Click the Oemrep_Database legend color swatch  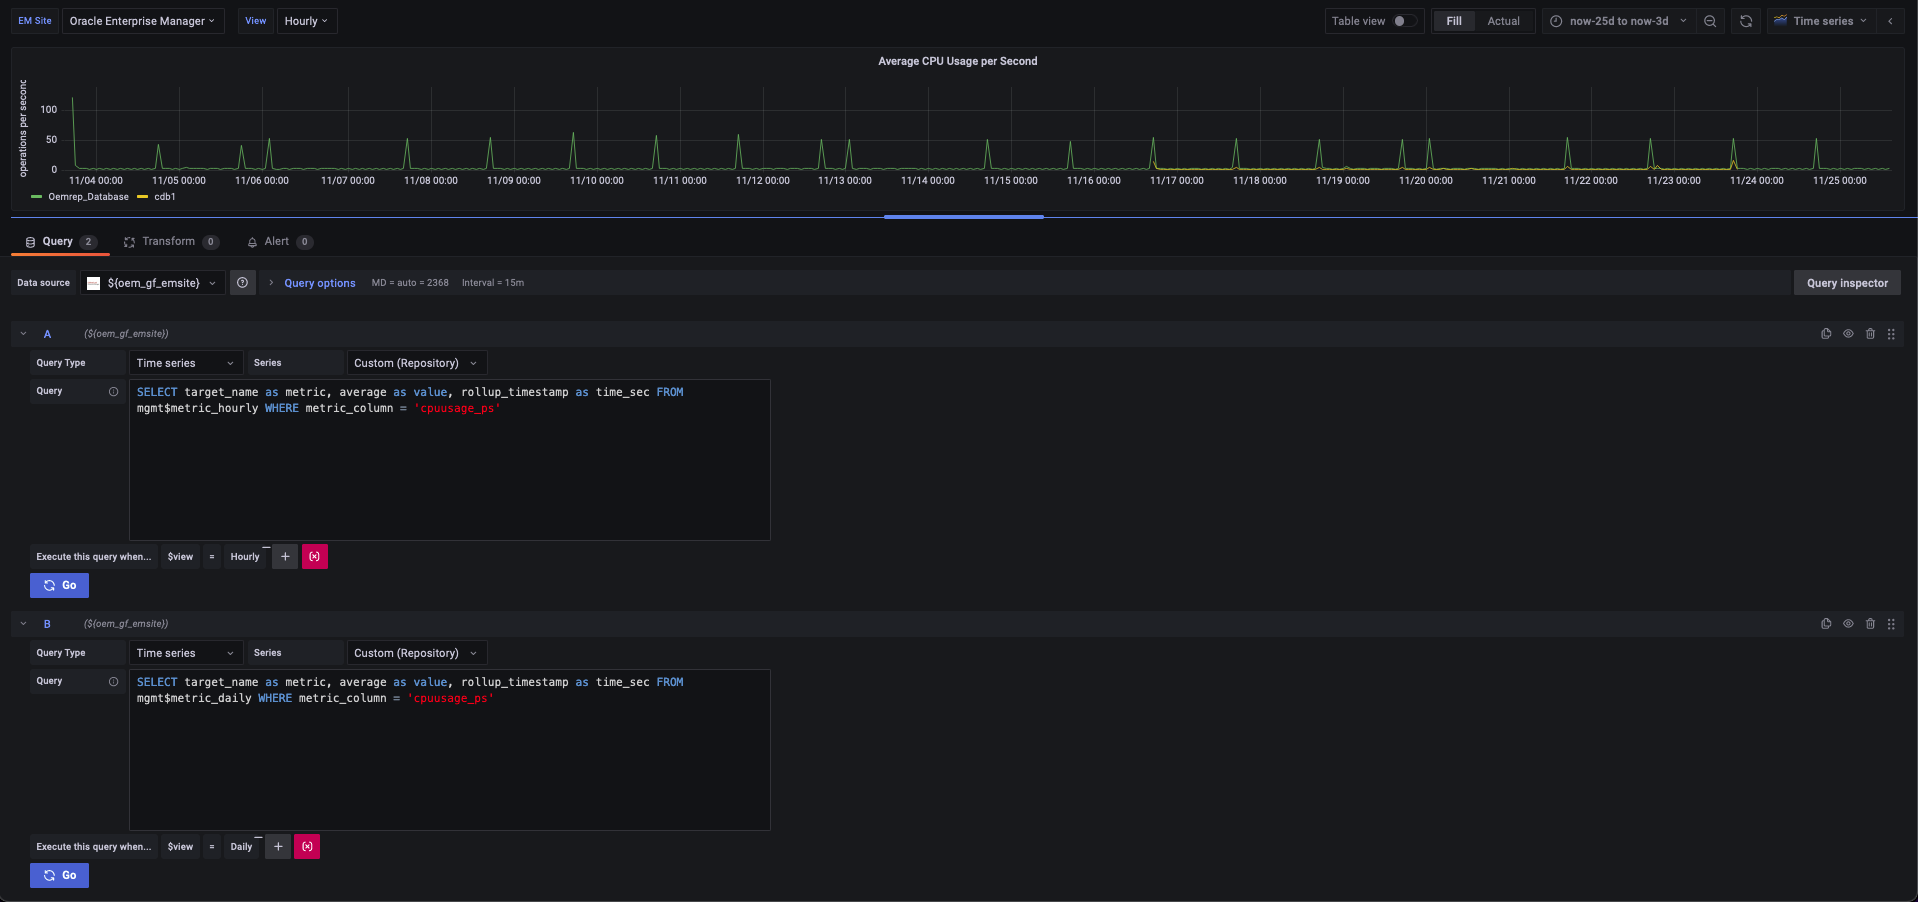(x=37, y=197)
